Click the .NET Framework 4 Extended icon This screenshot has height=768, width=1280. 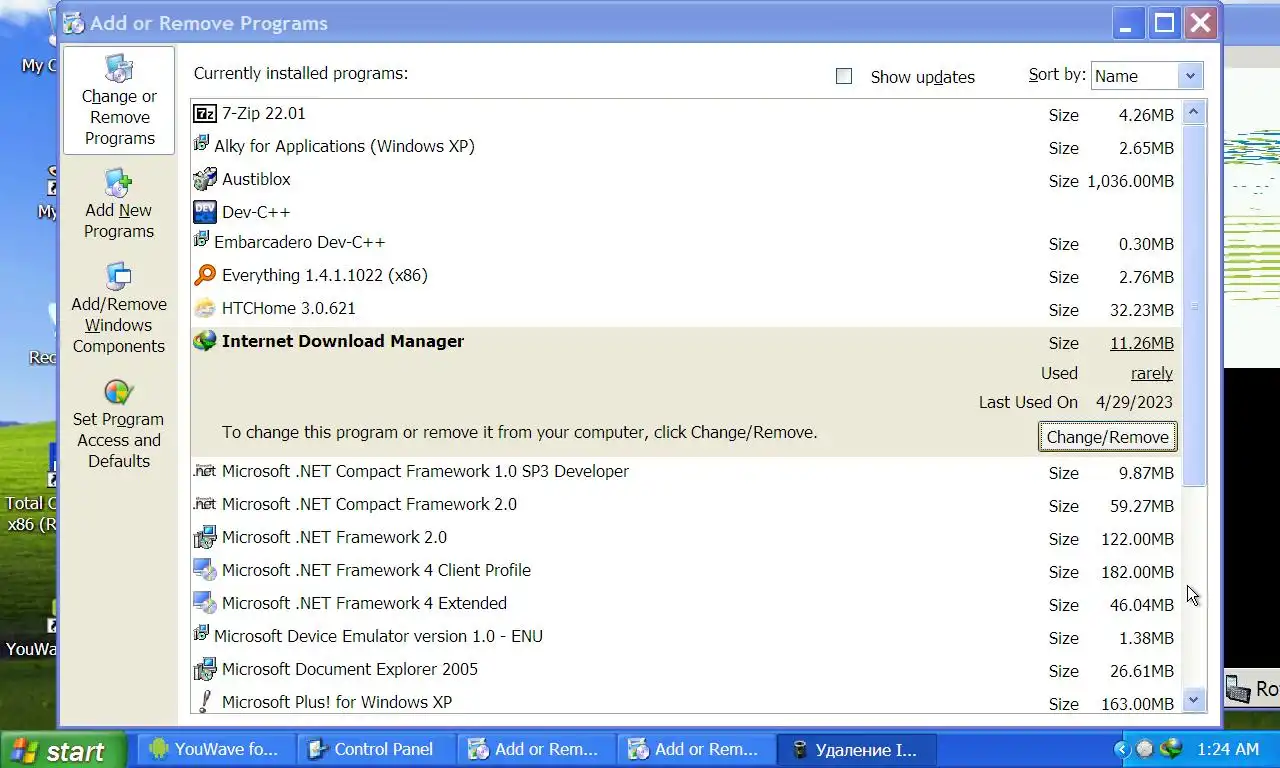click(x=204, y=604)
